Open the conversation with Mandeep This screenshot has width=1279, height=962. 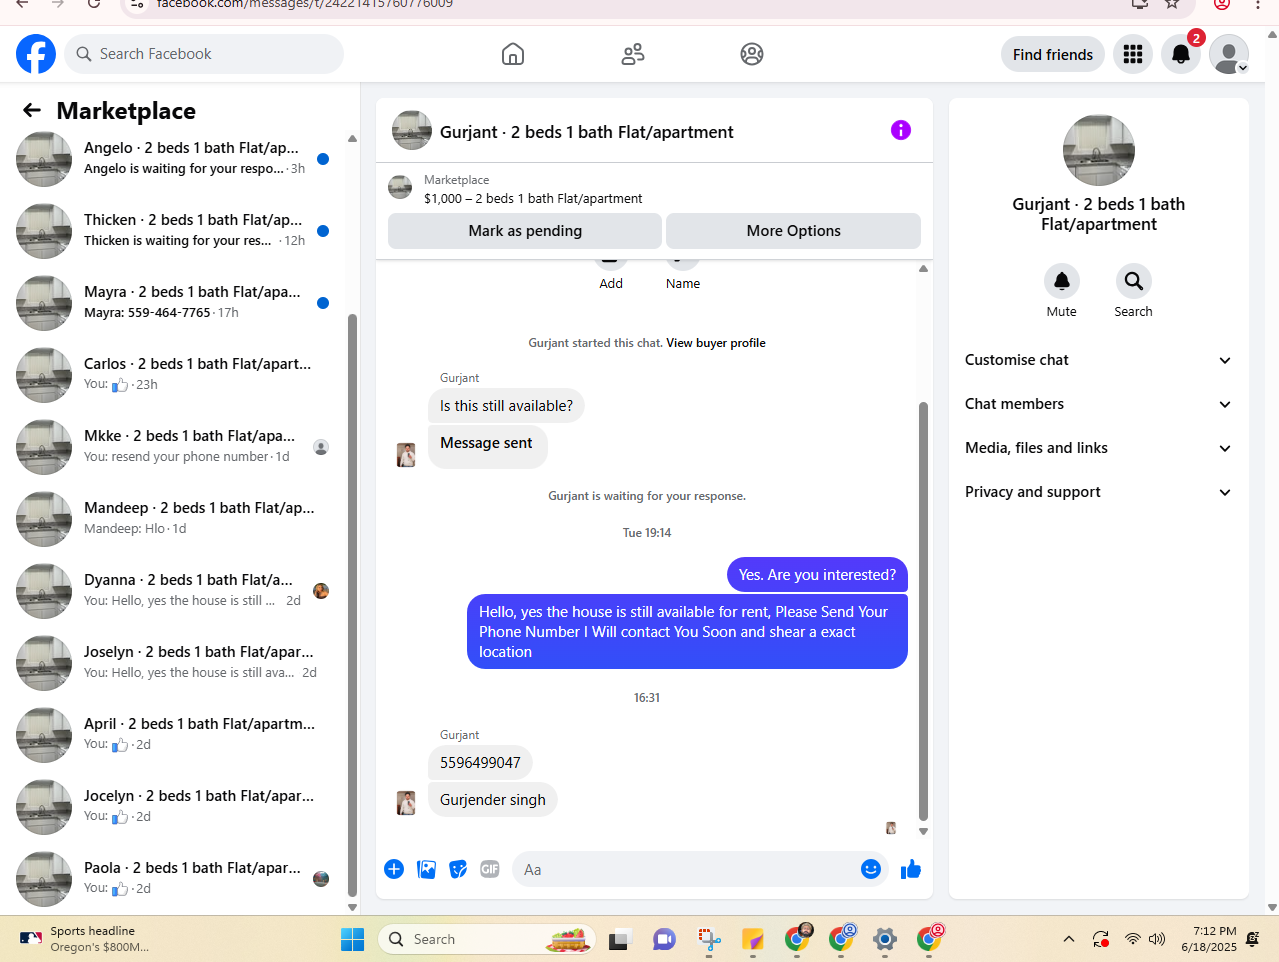tap(173, 519)
